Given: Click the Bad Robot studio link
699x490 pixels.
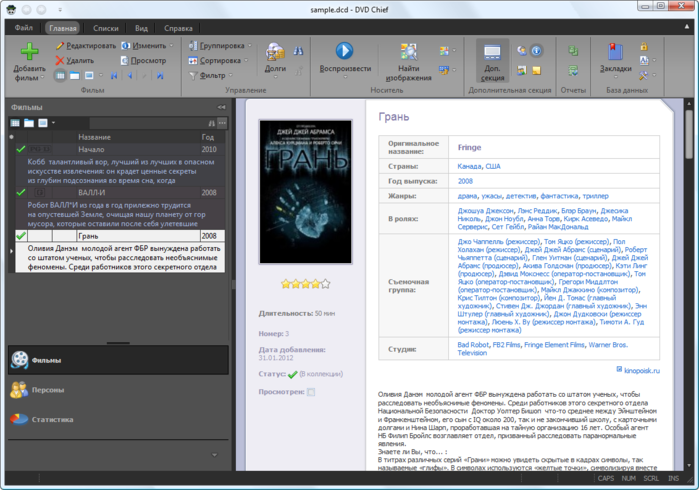Looking at the screenshot, I should (x=473, y=345).
